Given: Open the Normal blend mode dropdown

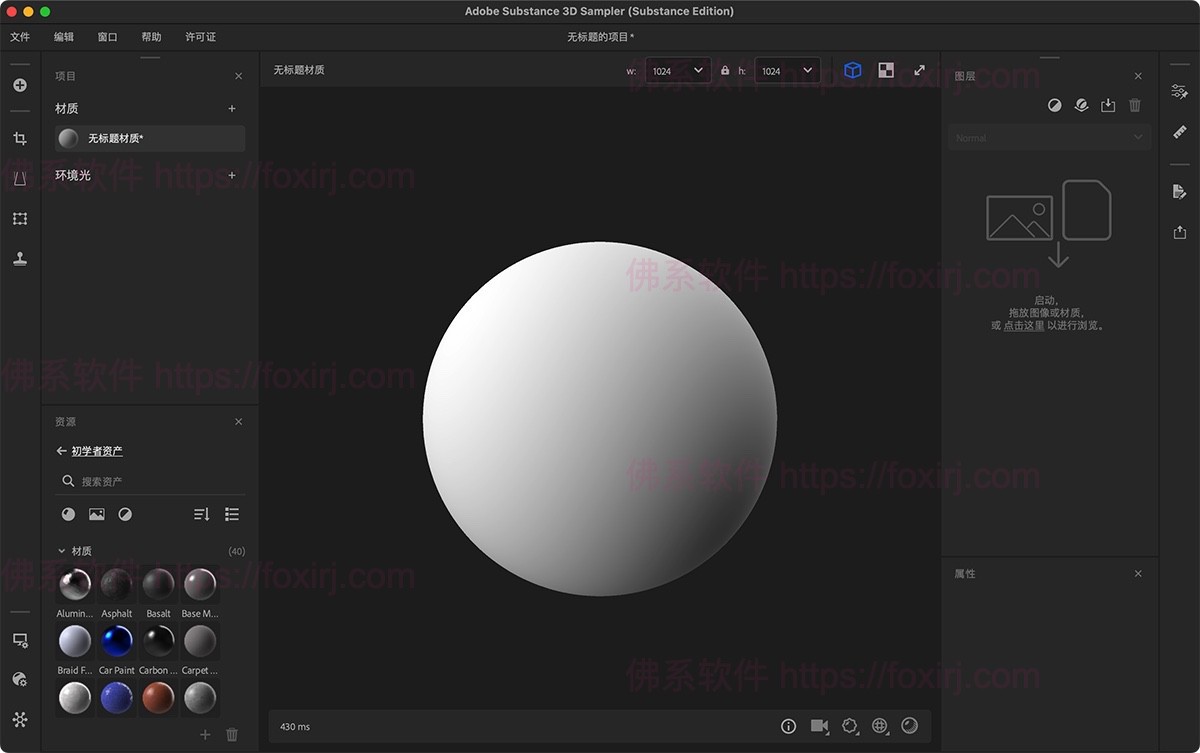Looking at the screenshot, I should 1048,137.
